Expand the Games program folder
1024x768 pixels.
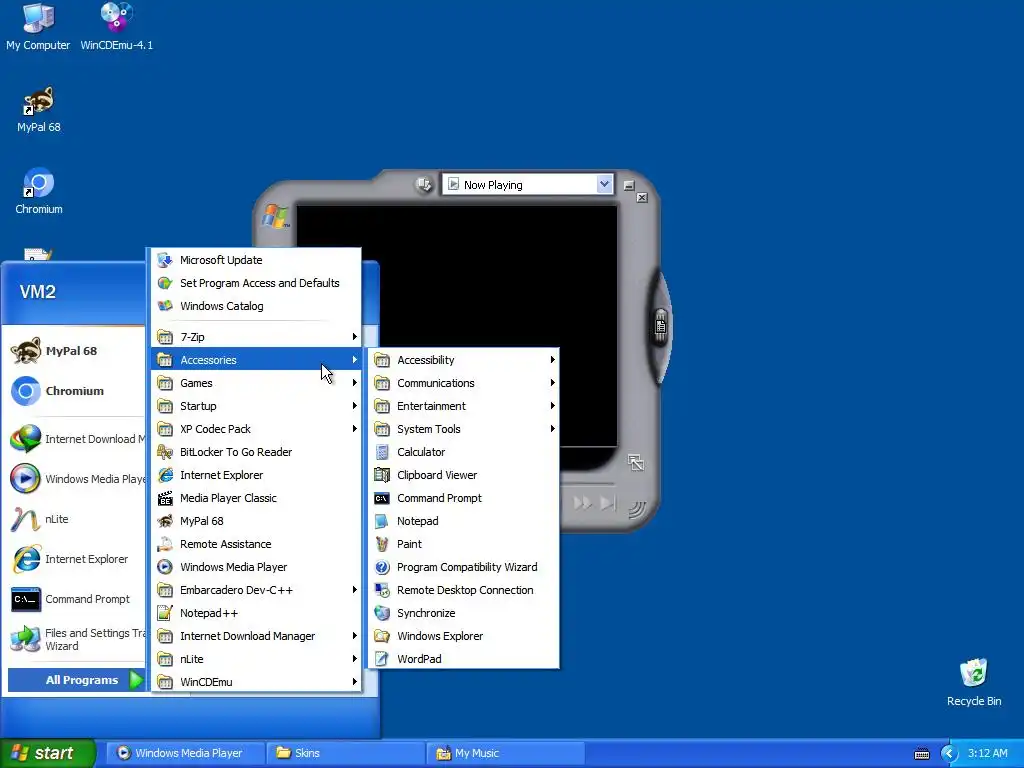(257, 383)
